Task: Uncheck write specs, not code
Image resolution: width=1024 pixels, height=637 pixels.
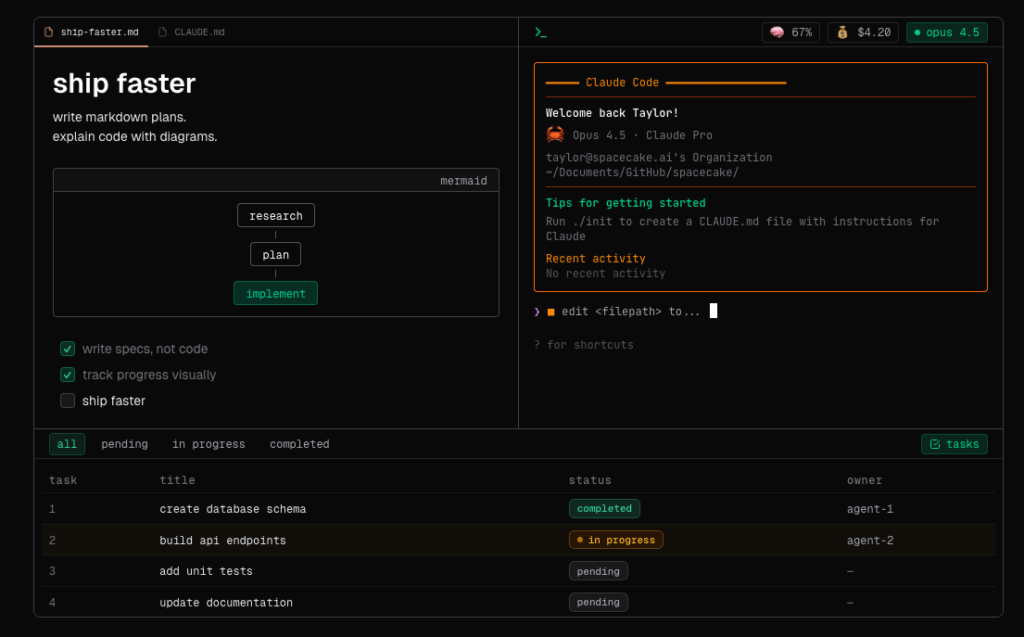Action: coord(67,348)
